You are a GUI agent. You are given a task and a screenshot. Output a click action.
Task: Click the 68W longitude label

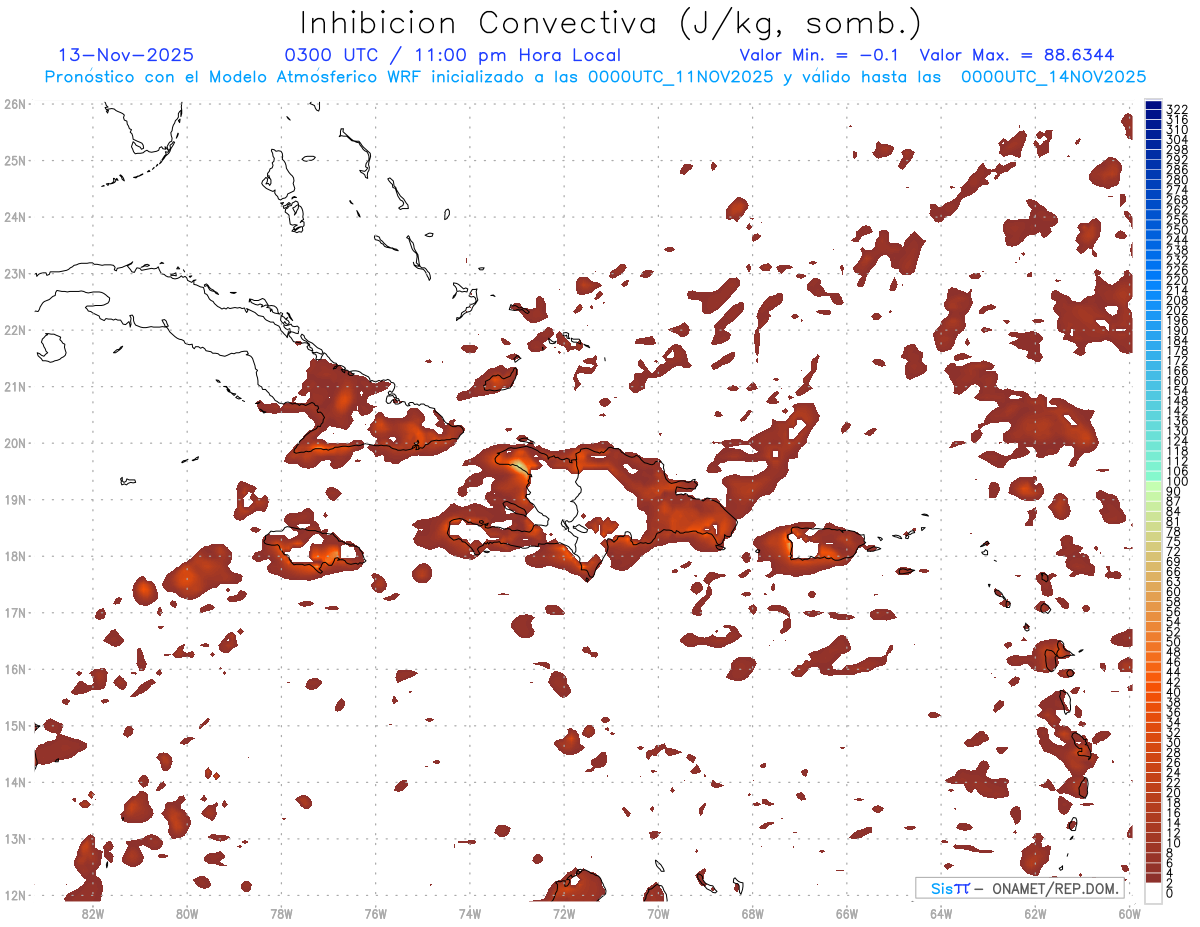tap(752, 913)
